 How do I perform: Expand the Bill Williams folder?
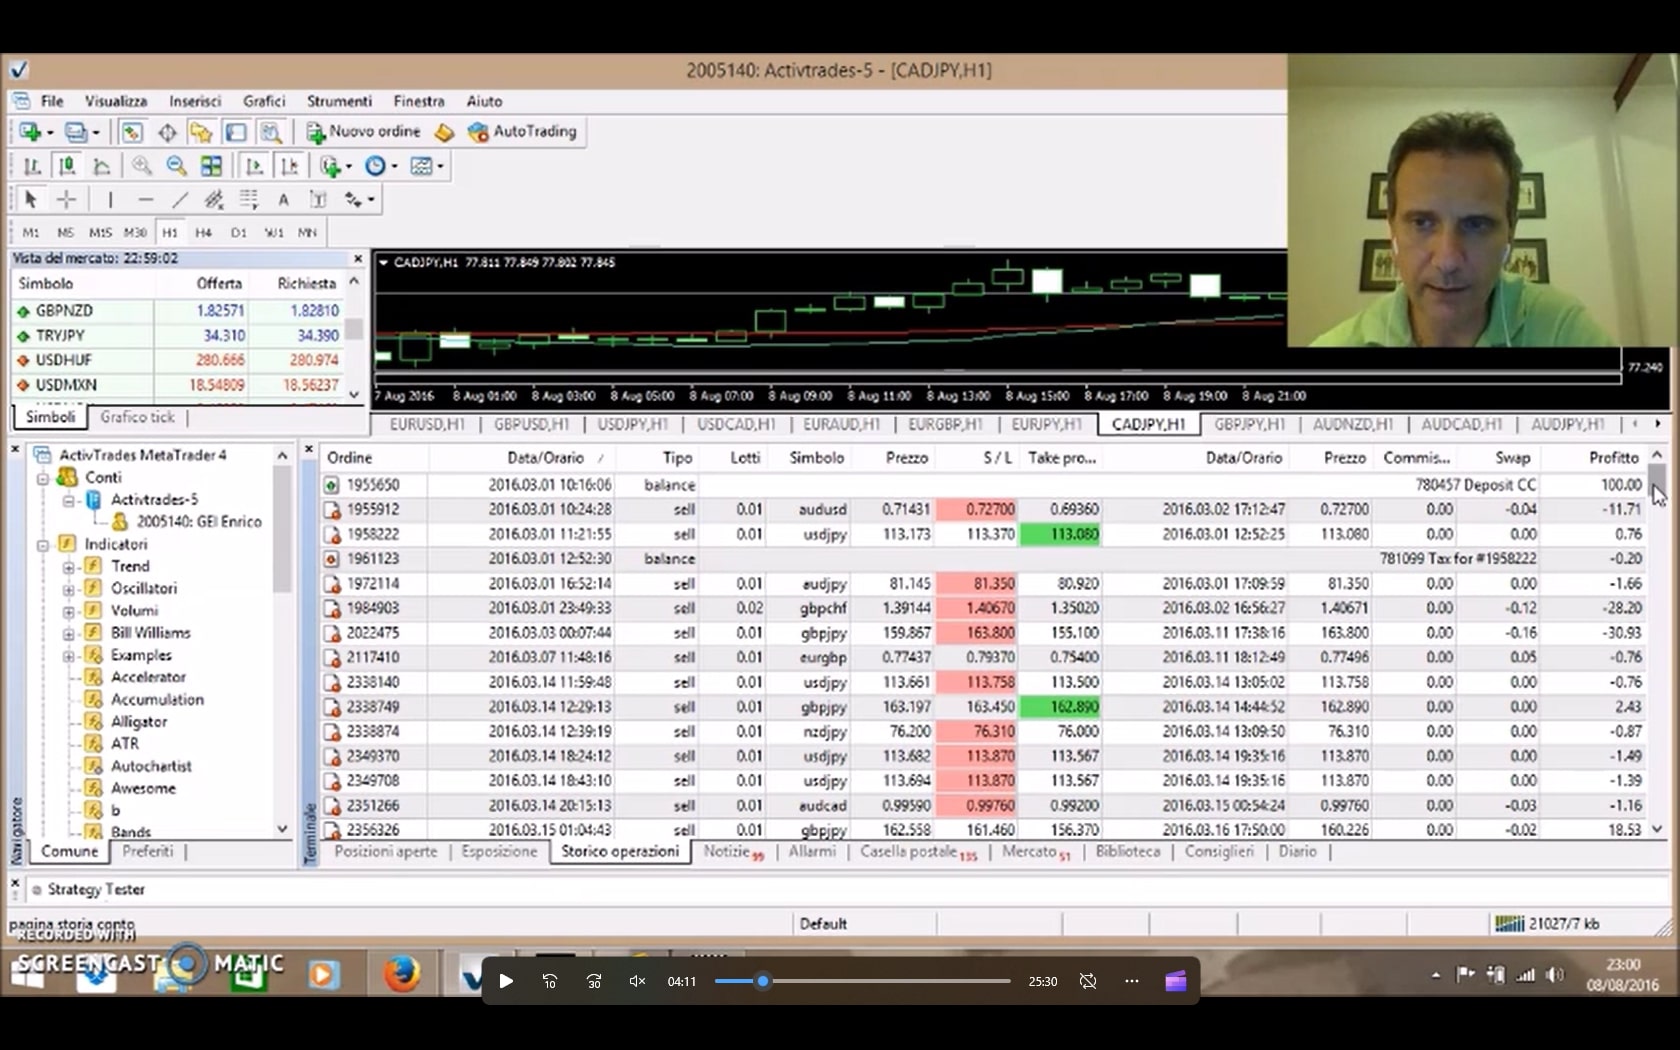tap(69, 633)
